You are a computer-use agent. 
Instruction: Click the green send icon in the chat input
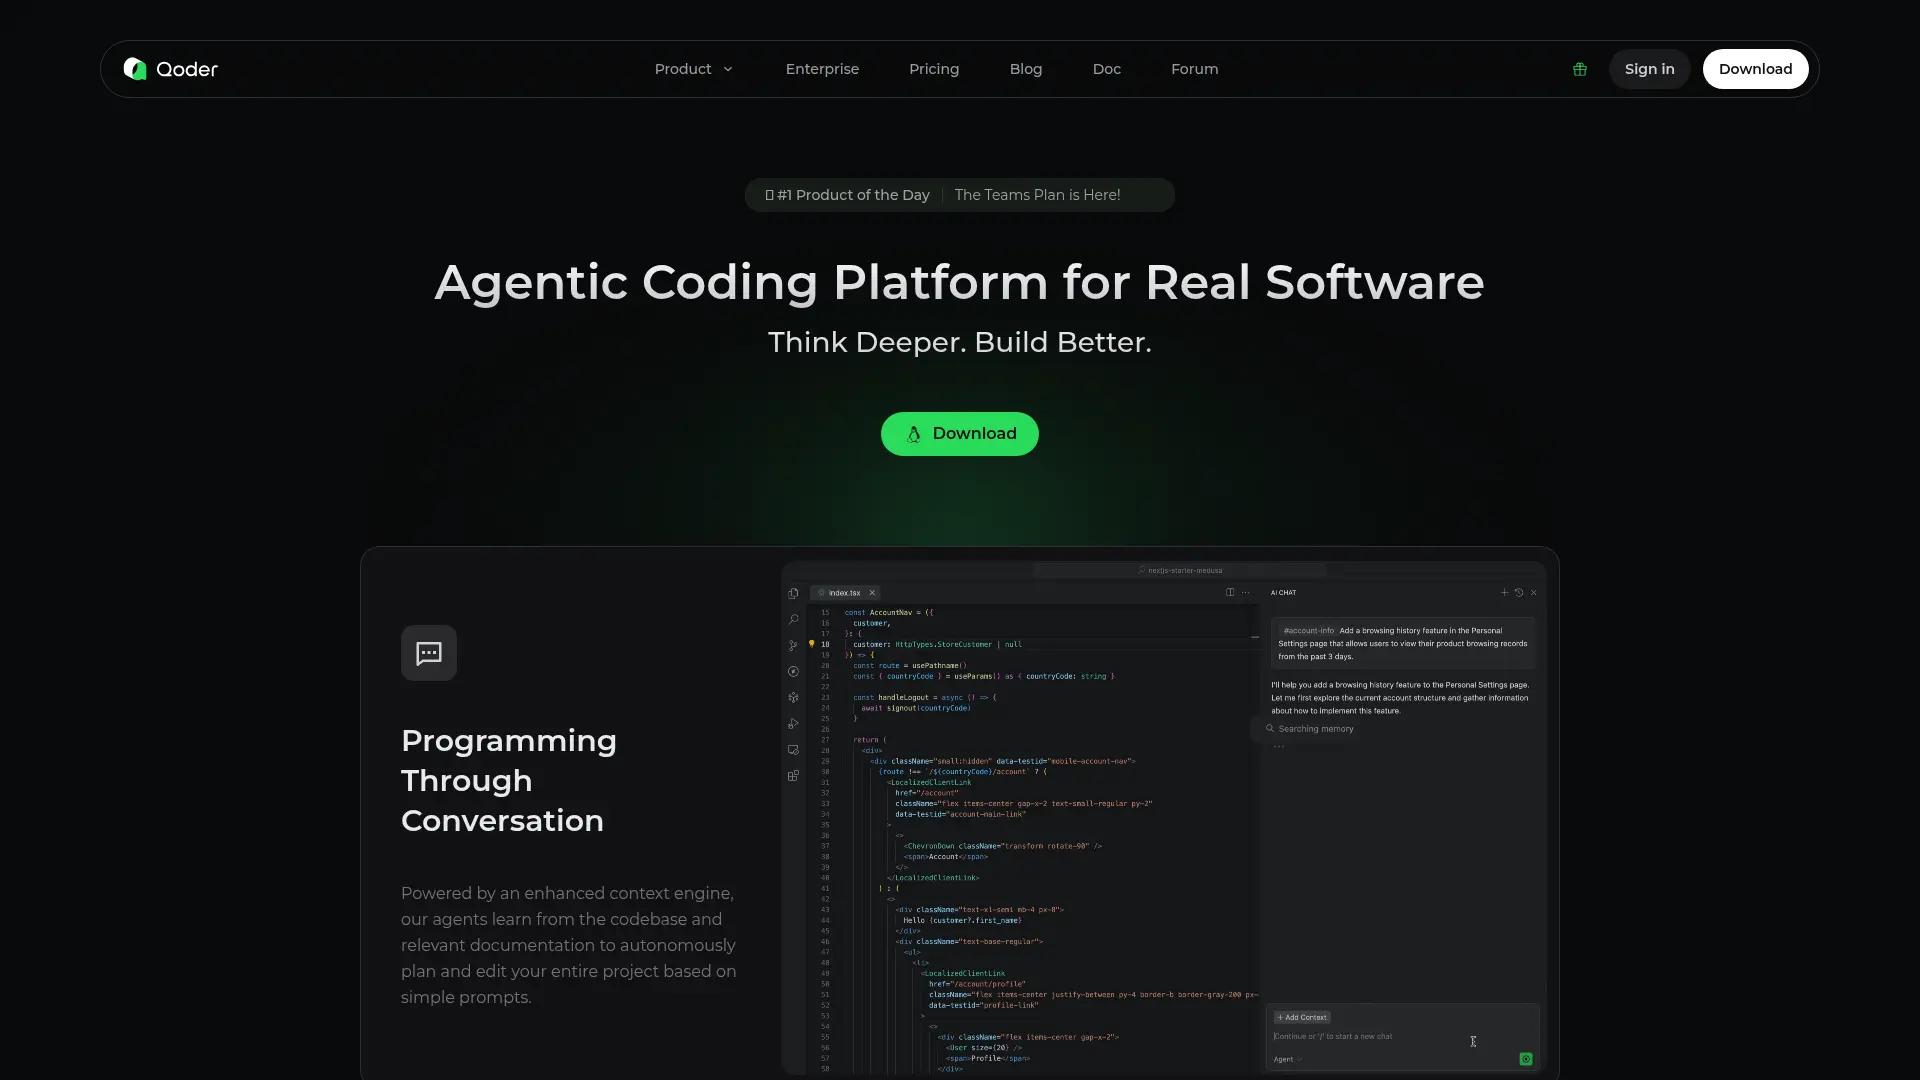(x=1525, y=1058)
